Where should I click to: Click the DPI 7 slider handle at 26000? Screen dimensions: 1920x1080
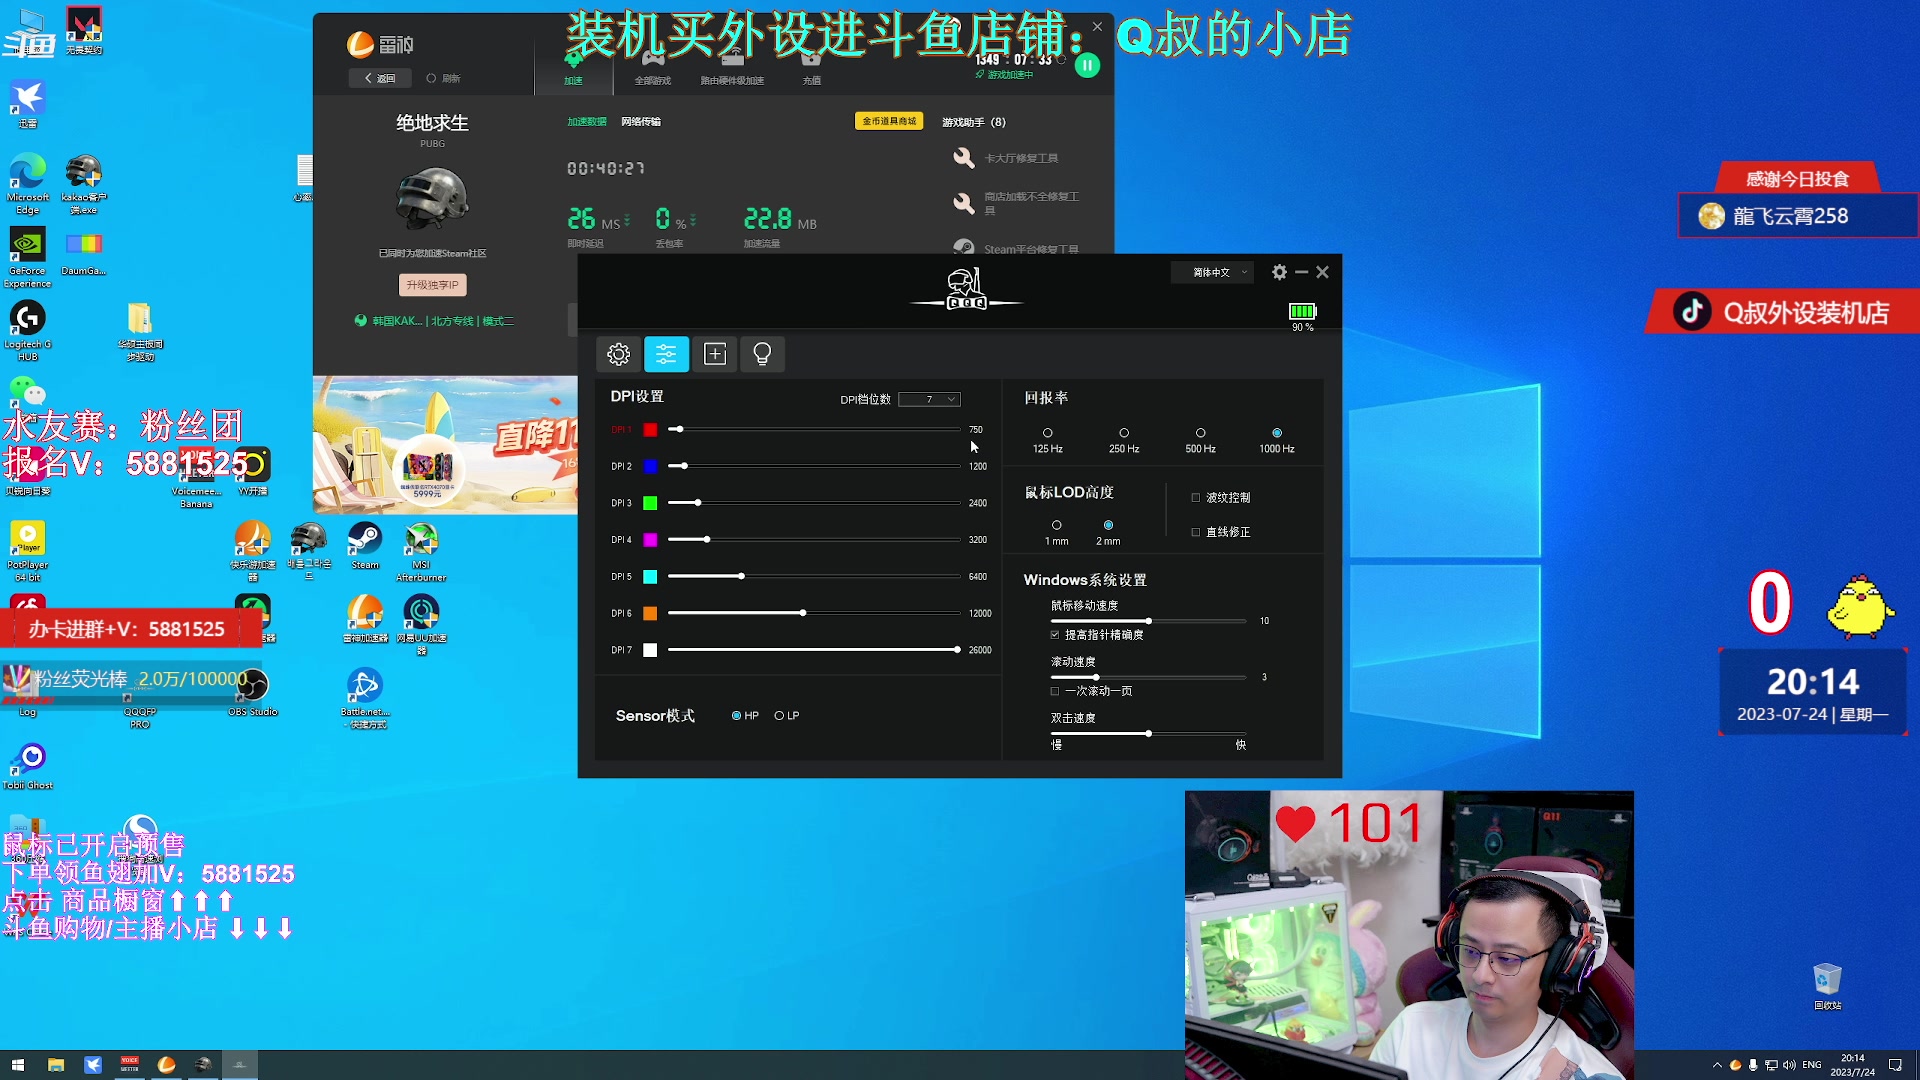pos(957,649)
